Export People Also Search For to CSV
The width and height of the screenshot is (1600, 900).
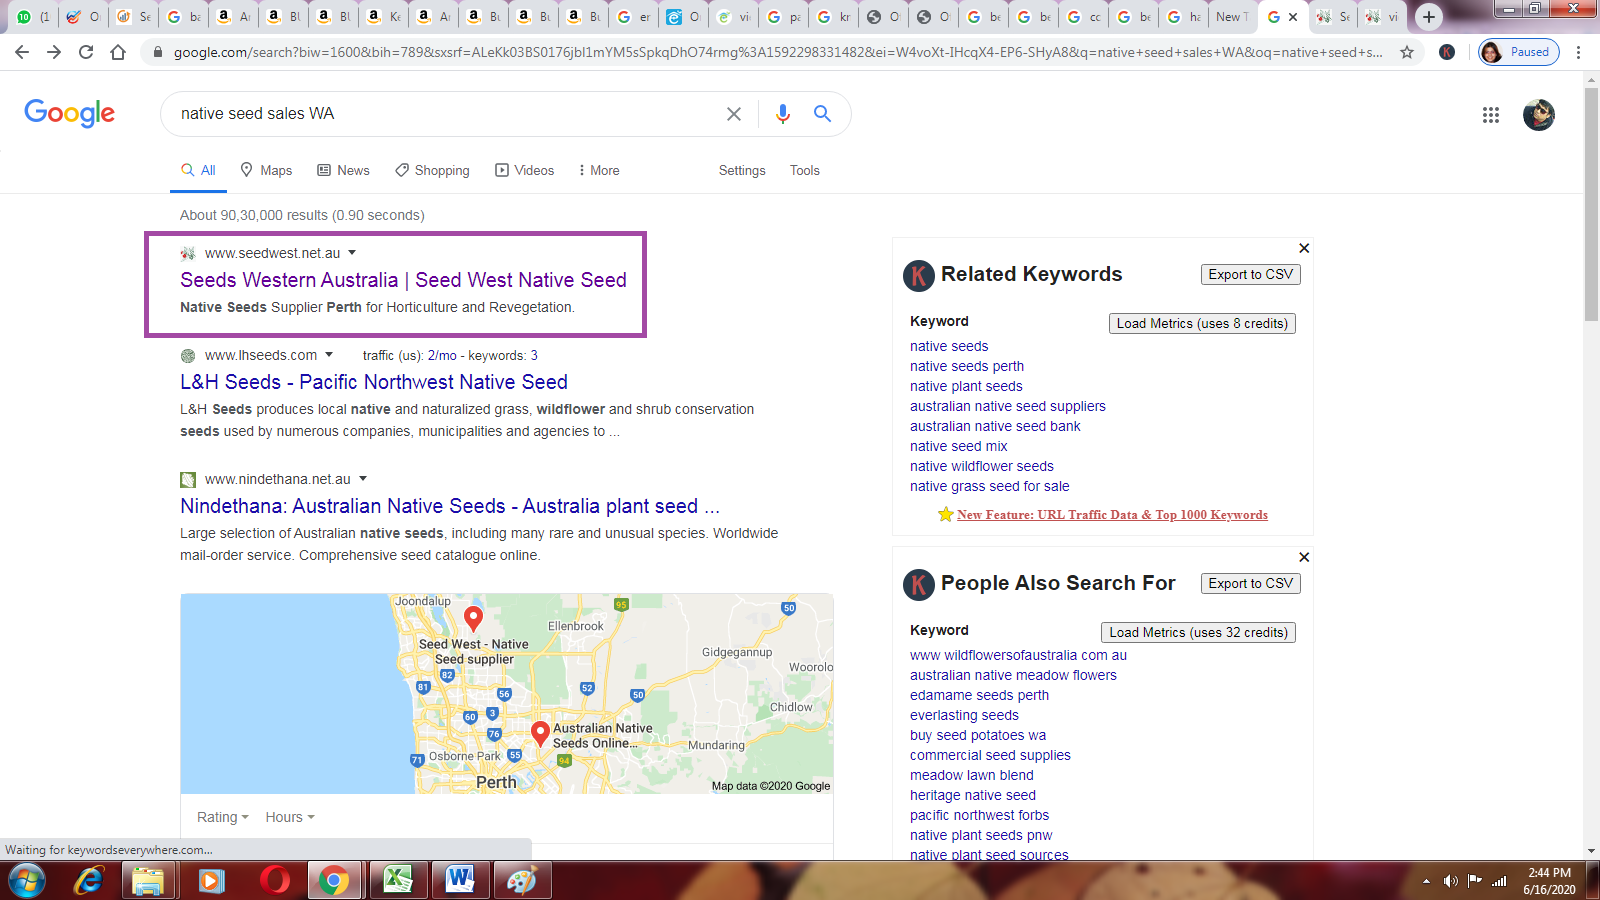coord(1250,583)
